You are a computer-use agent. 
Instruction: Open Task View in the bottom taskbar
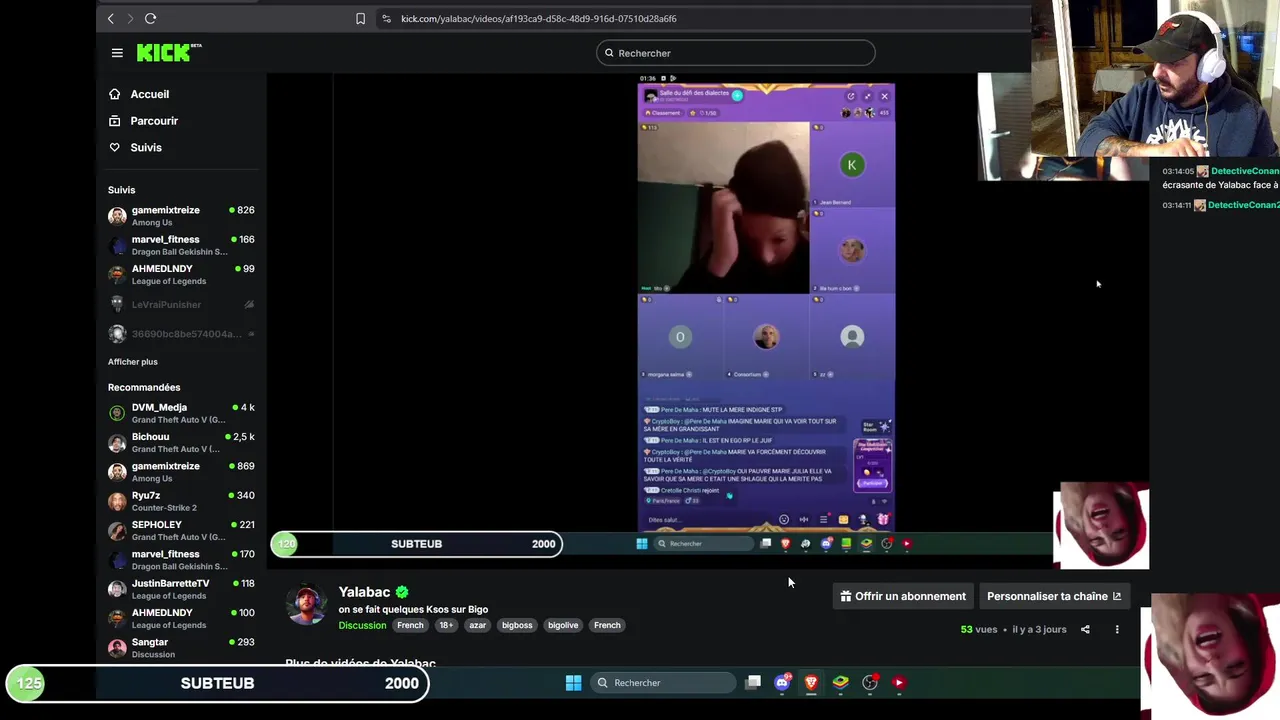click(753, 683)
